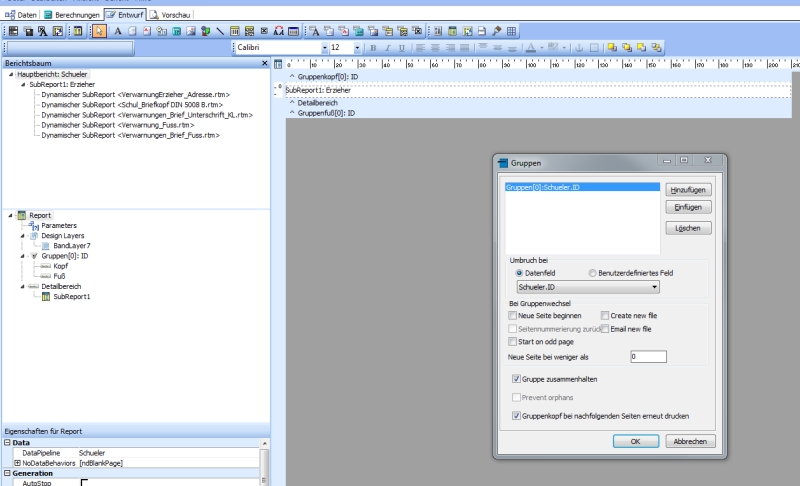Open the Schueler.ID data field dropdown

(654, 287)
